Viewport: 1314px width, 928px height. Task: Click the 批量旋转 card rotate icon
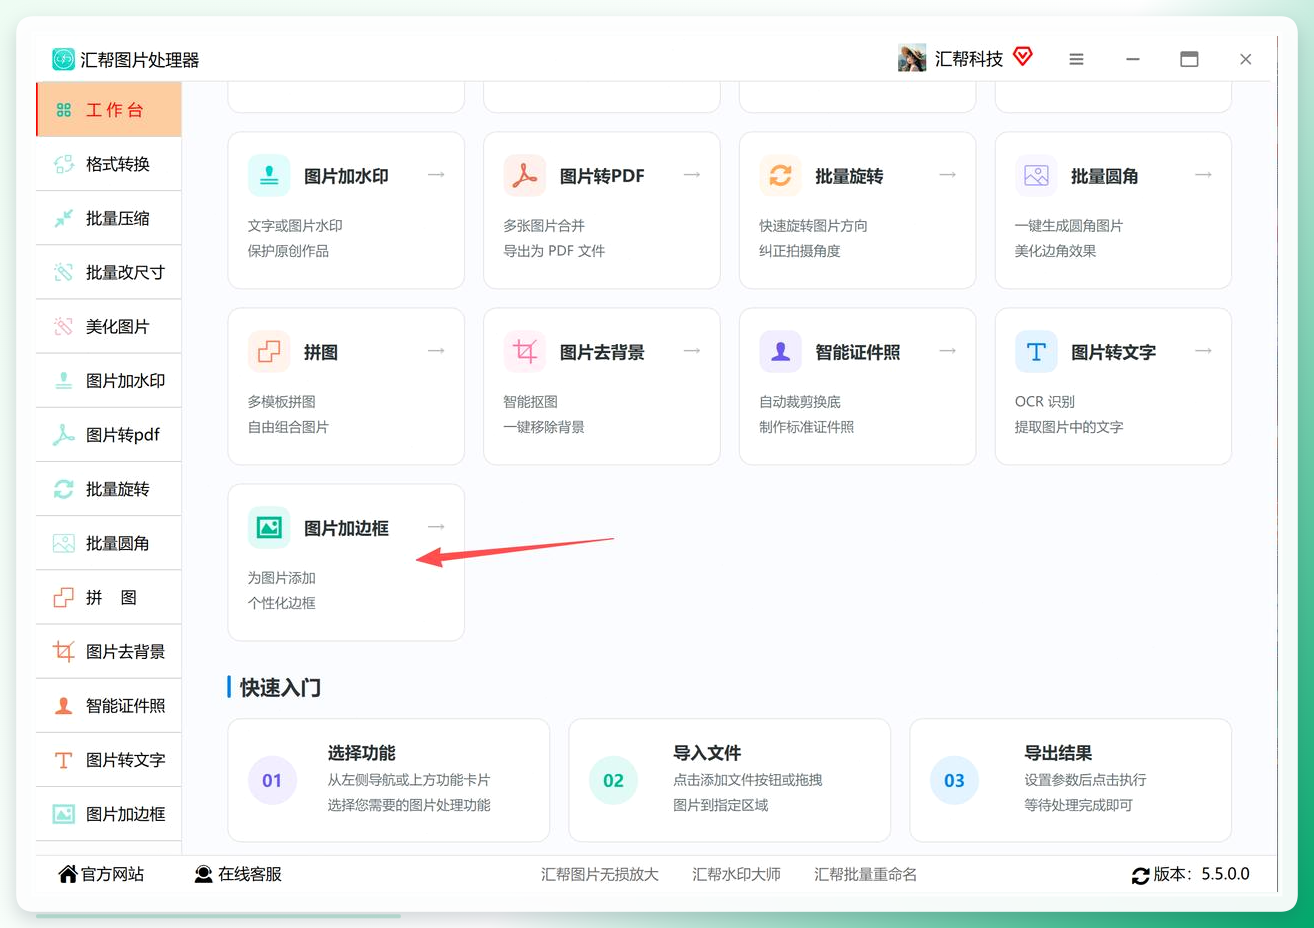tap(780, 176)
